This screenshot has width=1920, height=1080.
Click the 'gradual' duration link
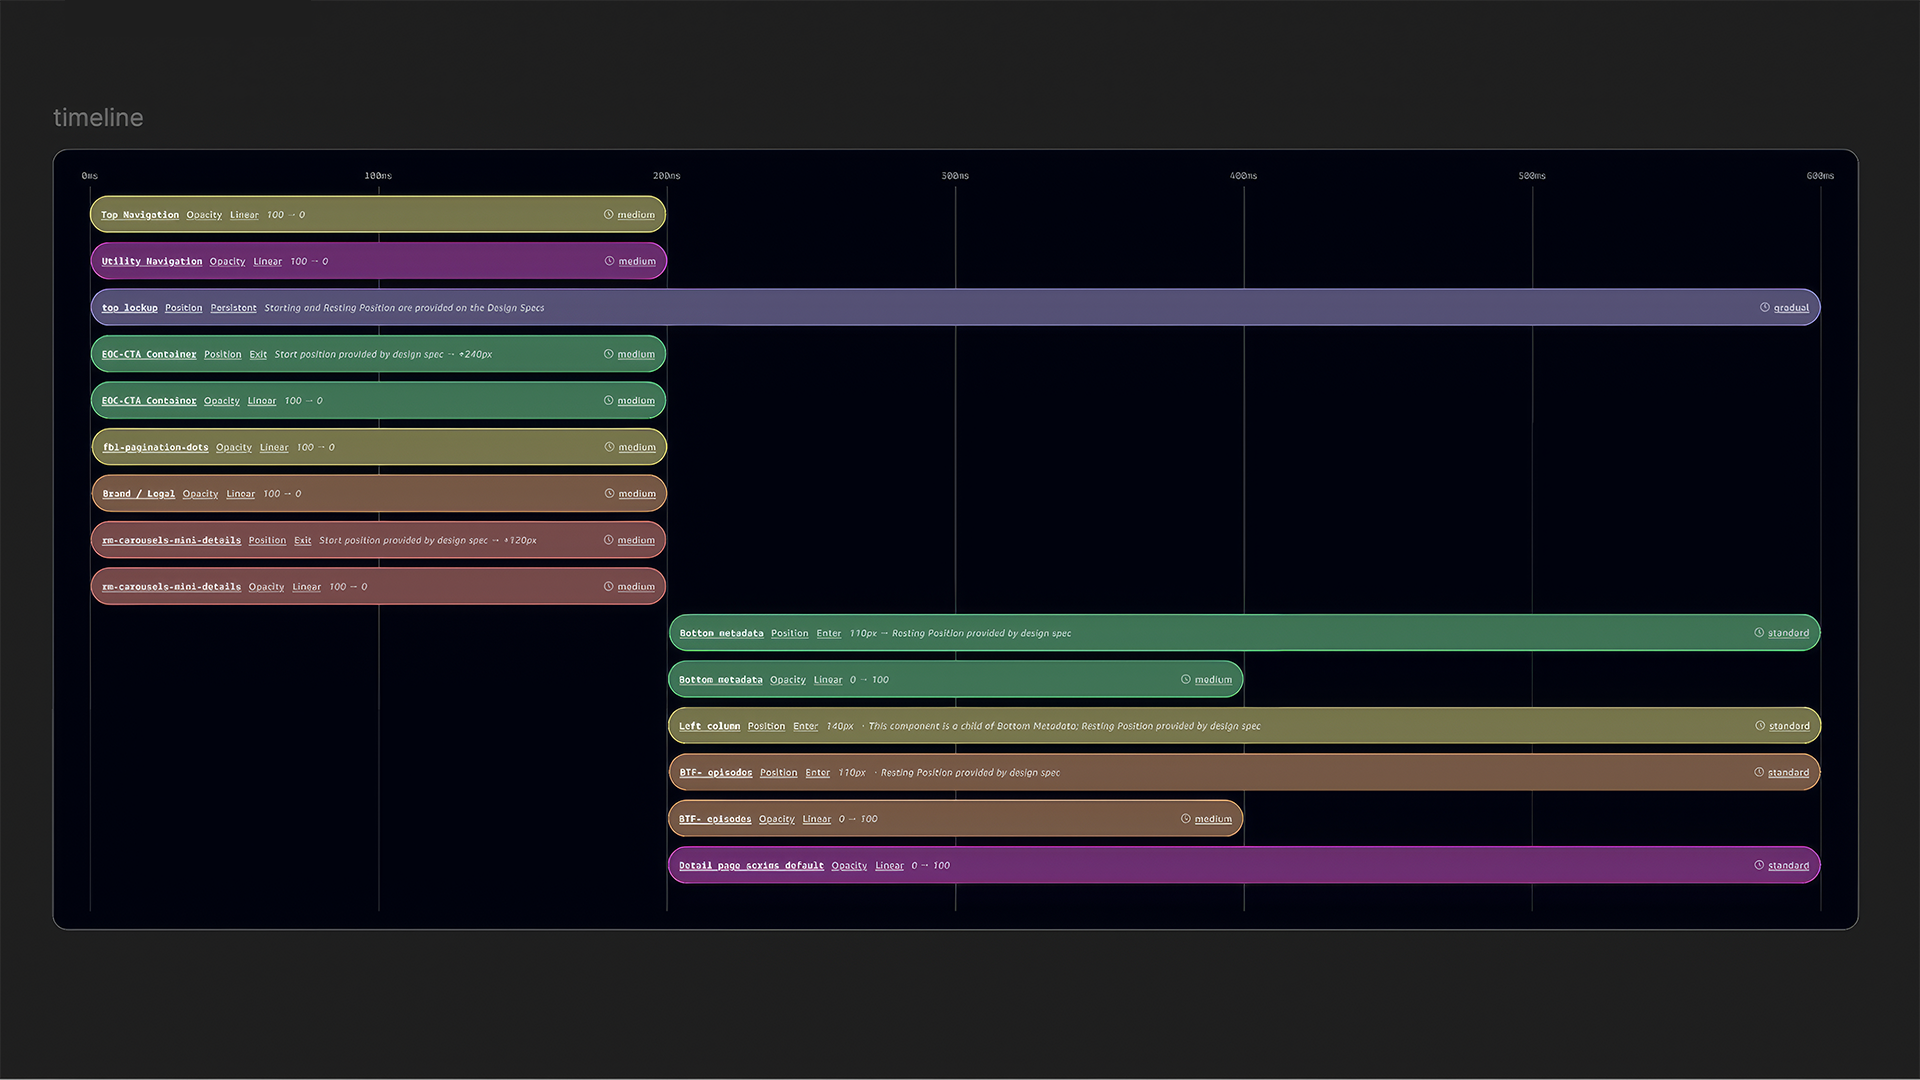(1791, 308)
